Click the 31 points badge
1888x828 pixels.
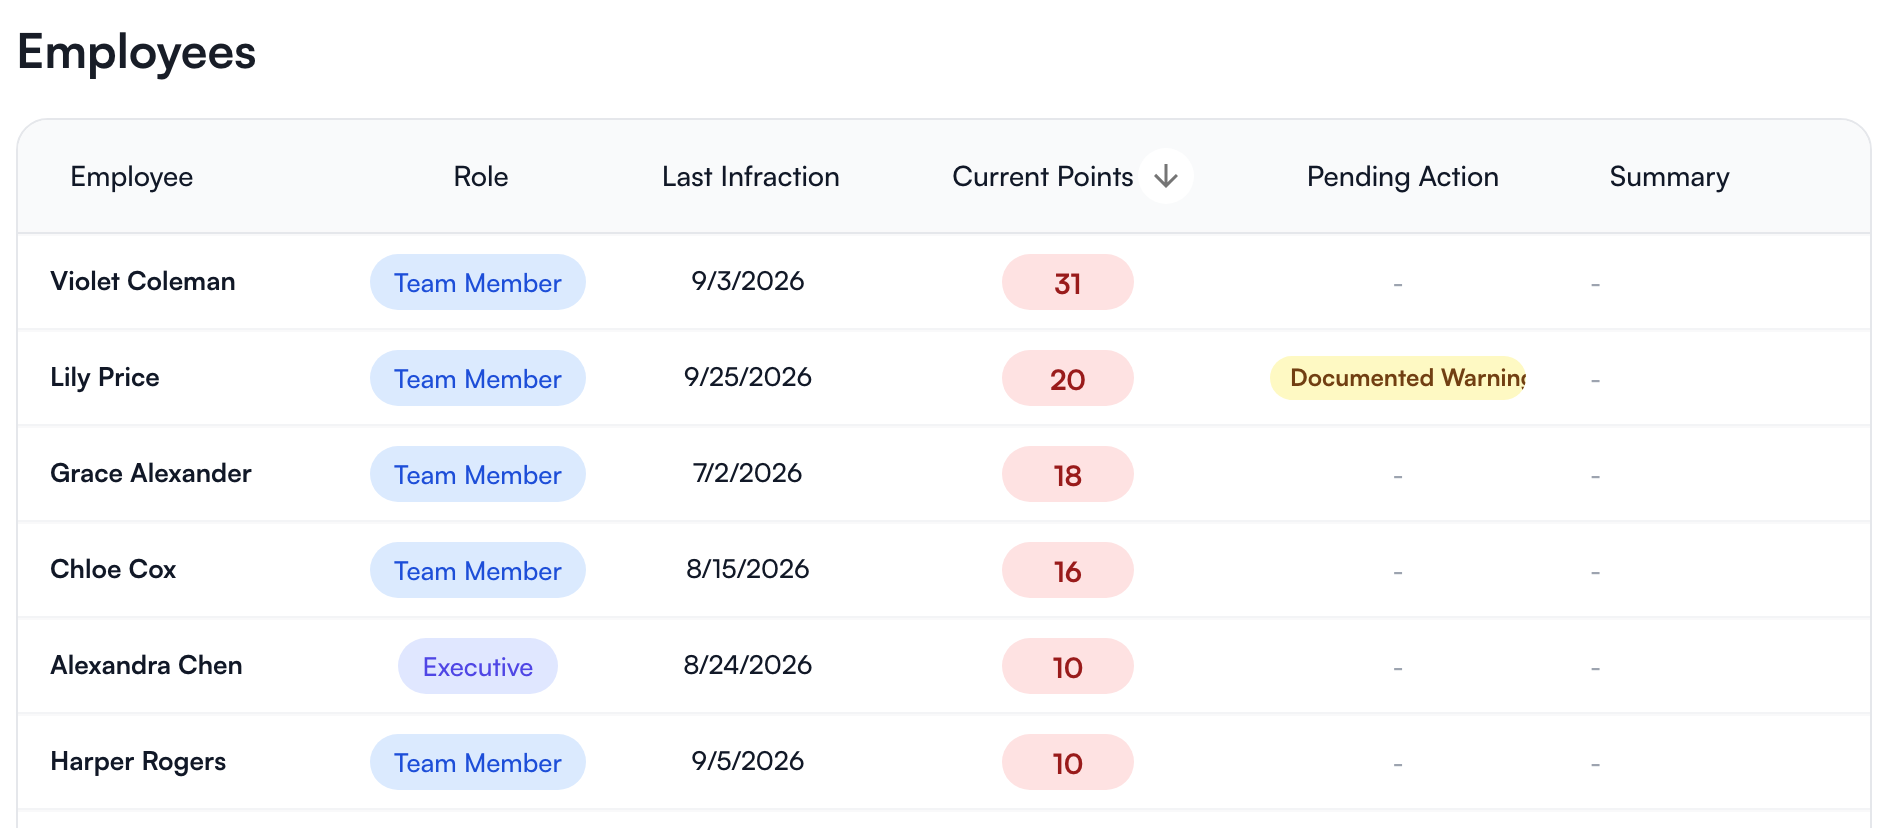coord(1068,282)
